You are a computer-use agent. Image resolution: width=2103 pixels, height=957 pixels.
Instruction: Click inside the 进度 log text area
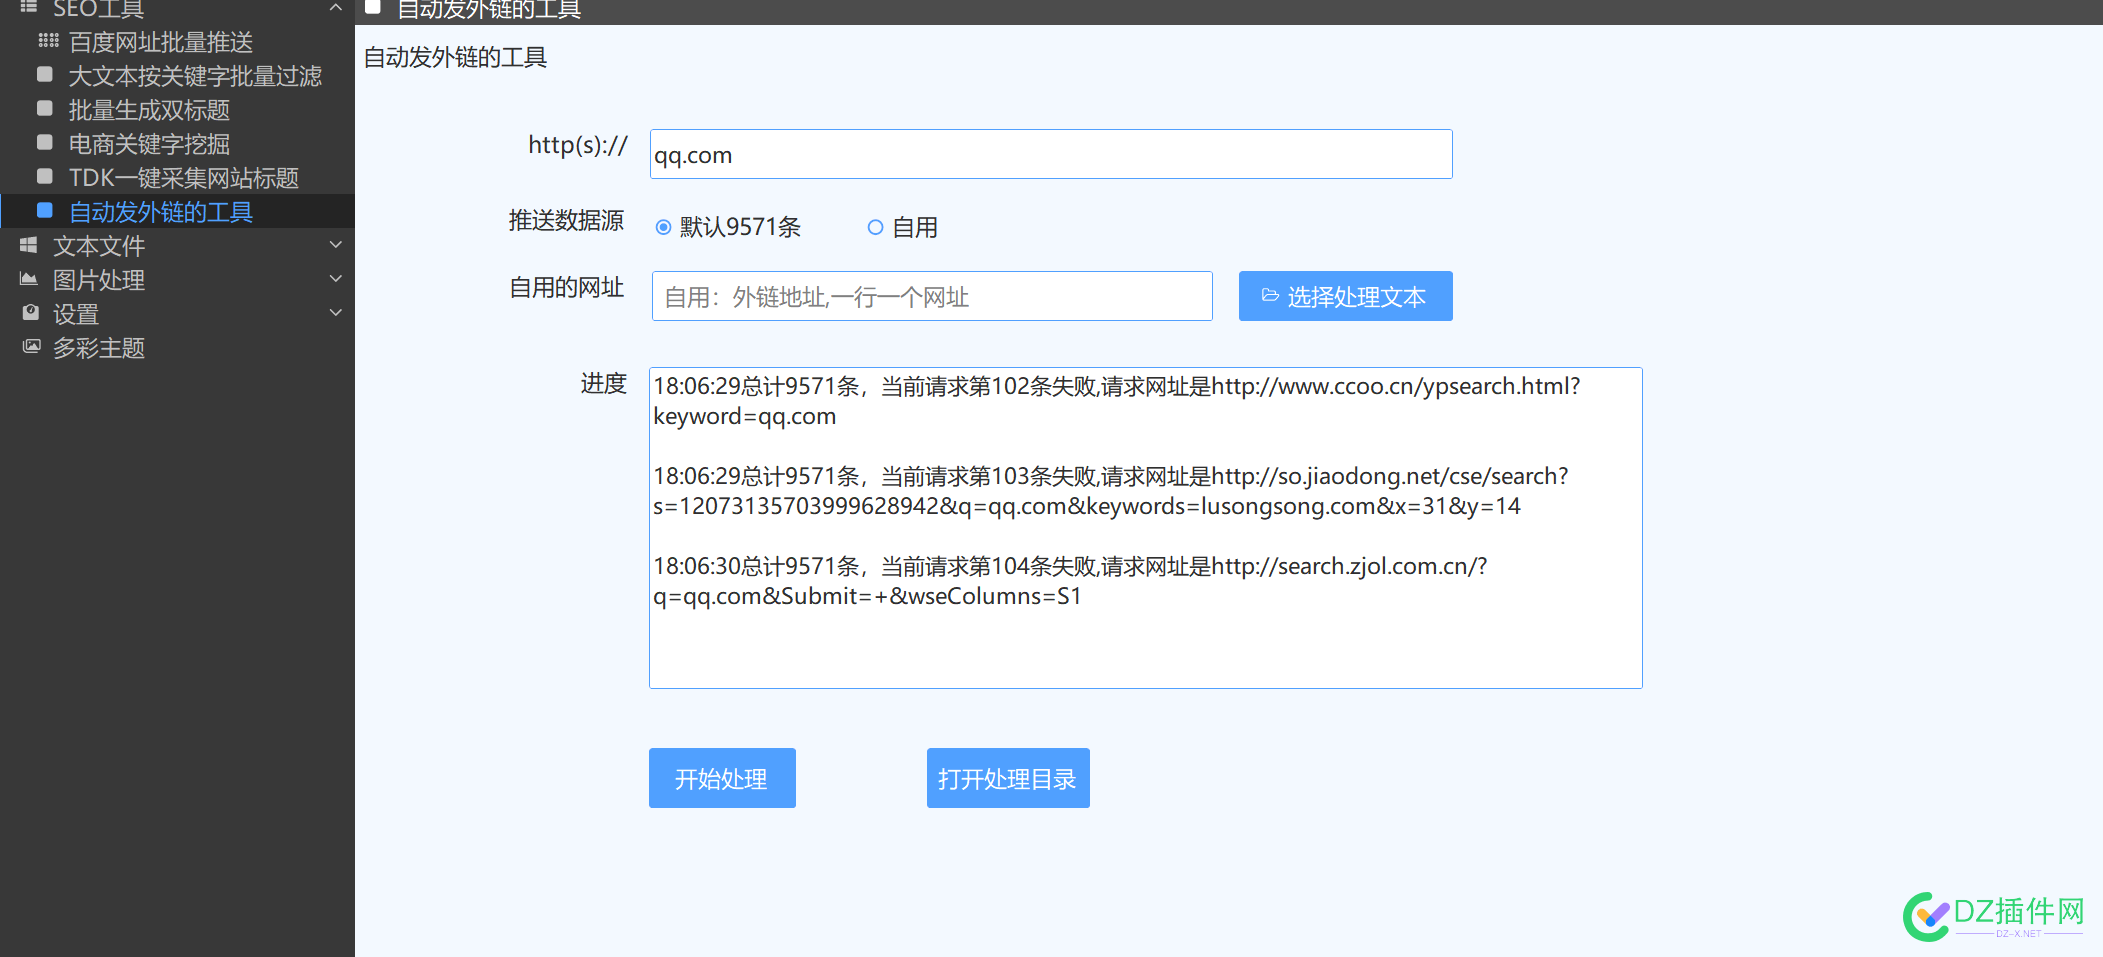pos(1146,528)
